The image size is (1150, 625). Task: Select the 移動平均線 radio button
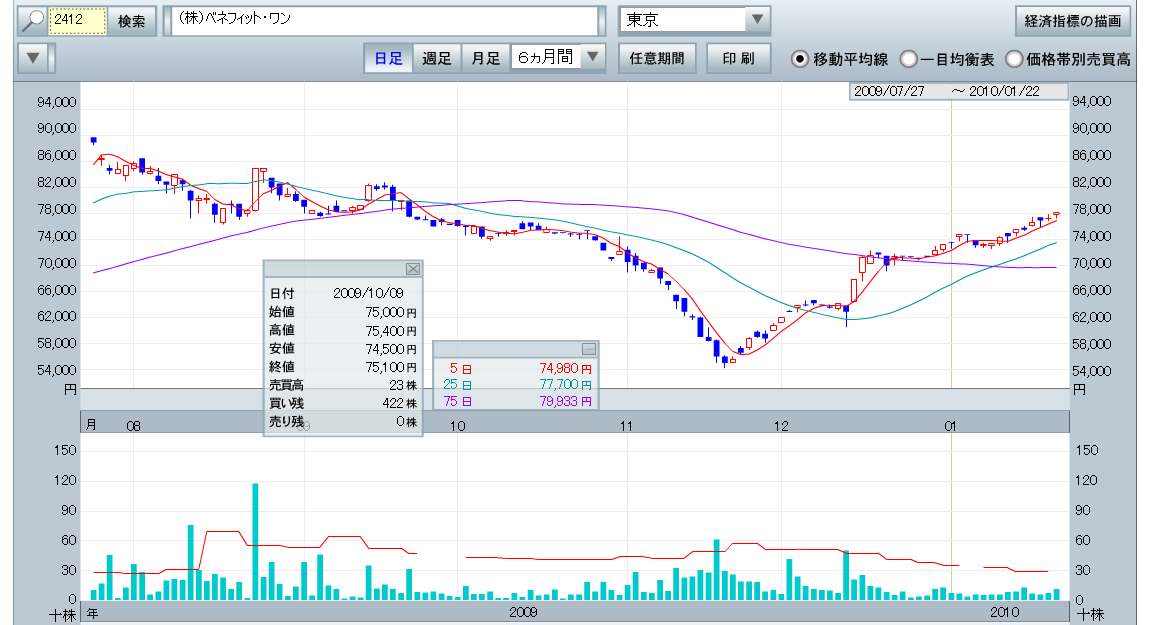800,59
